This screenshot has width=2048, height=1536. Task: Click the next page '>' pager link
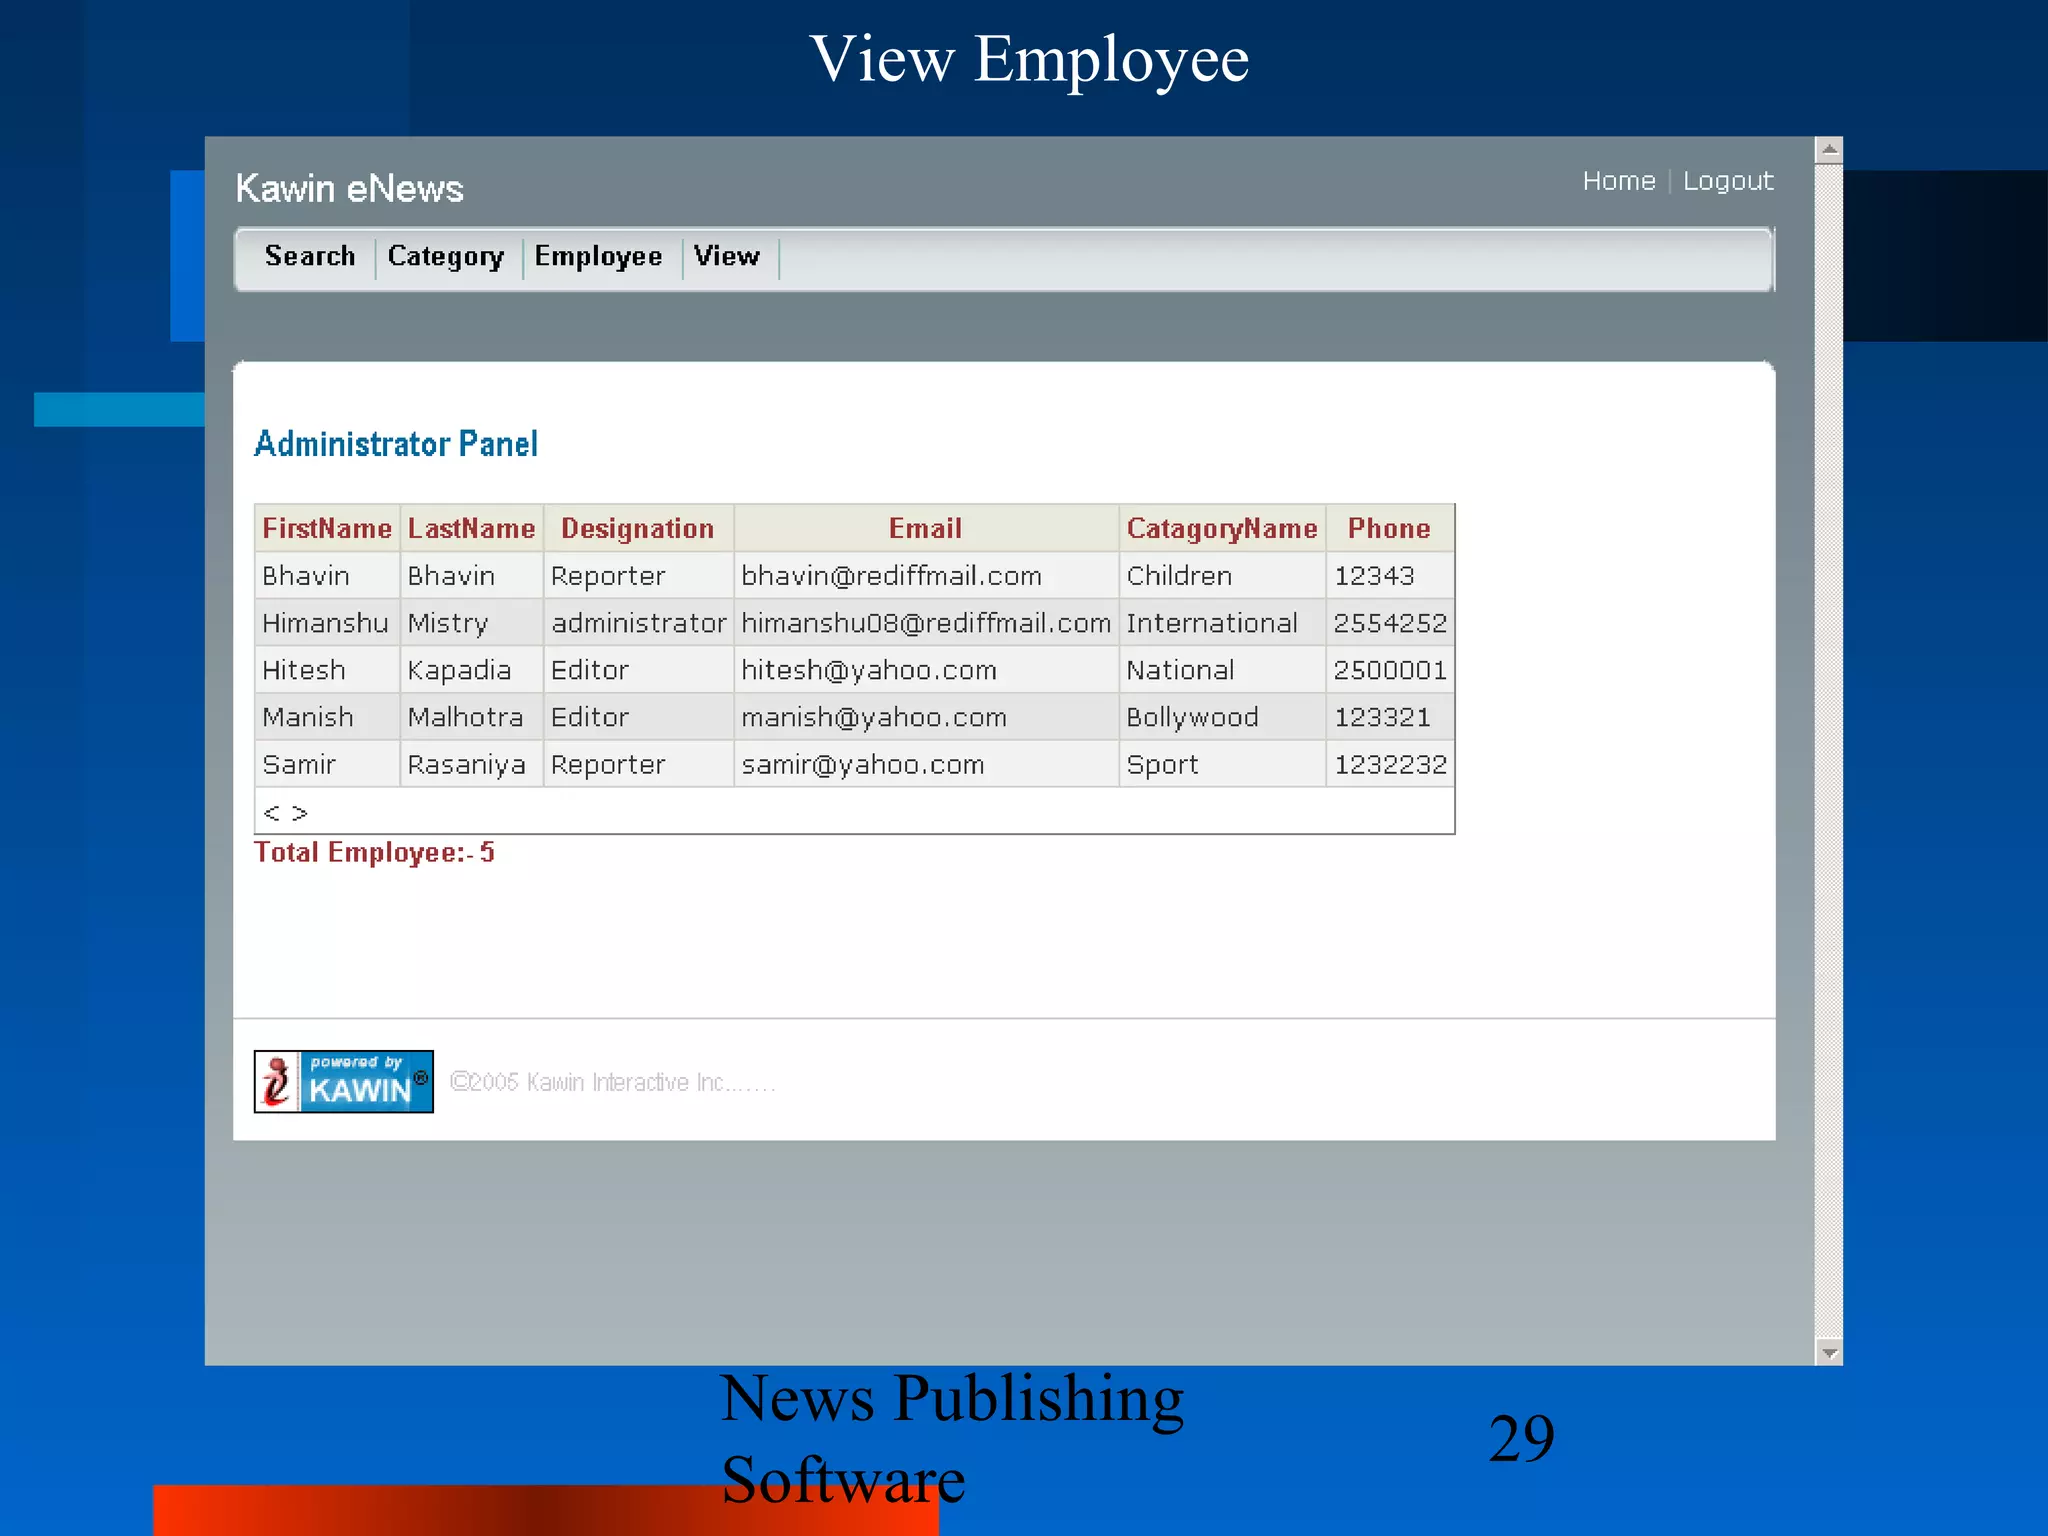(299, 813)
